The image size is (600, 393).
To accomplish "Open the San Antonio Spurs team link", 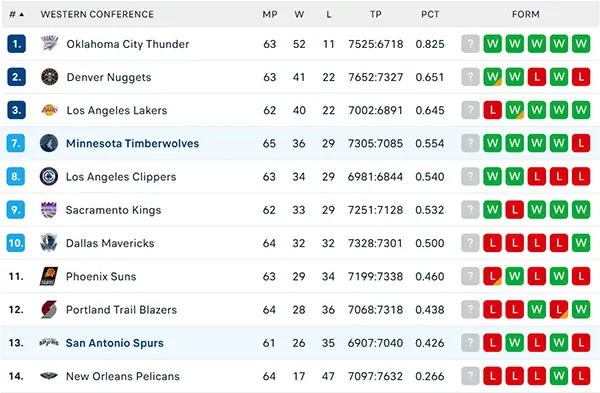I will pyautogui.click(x=114, y=343).
